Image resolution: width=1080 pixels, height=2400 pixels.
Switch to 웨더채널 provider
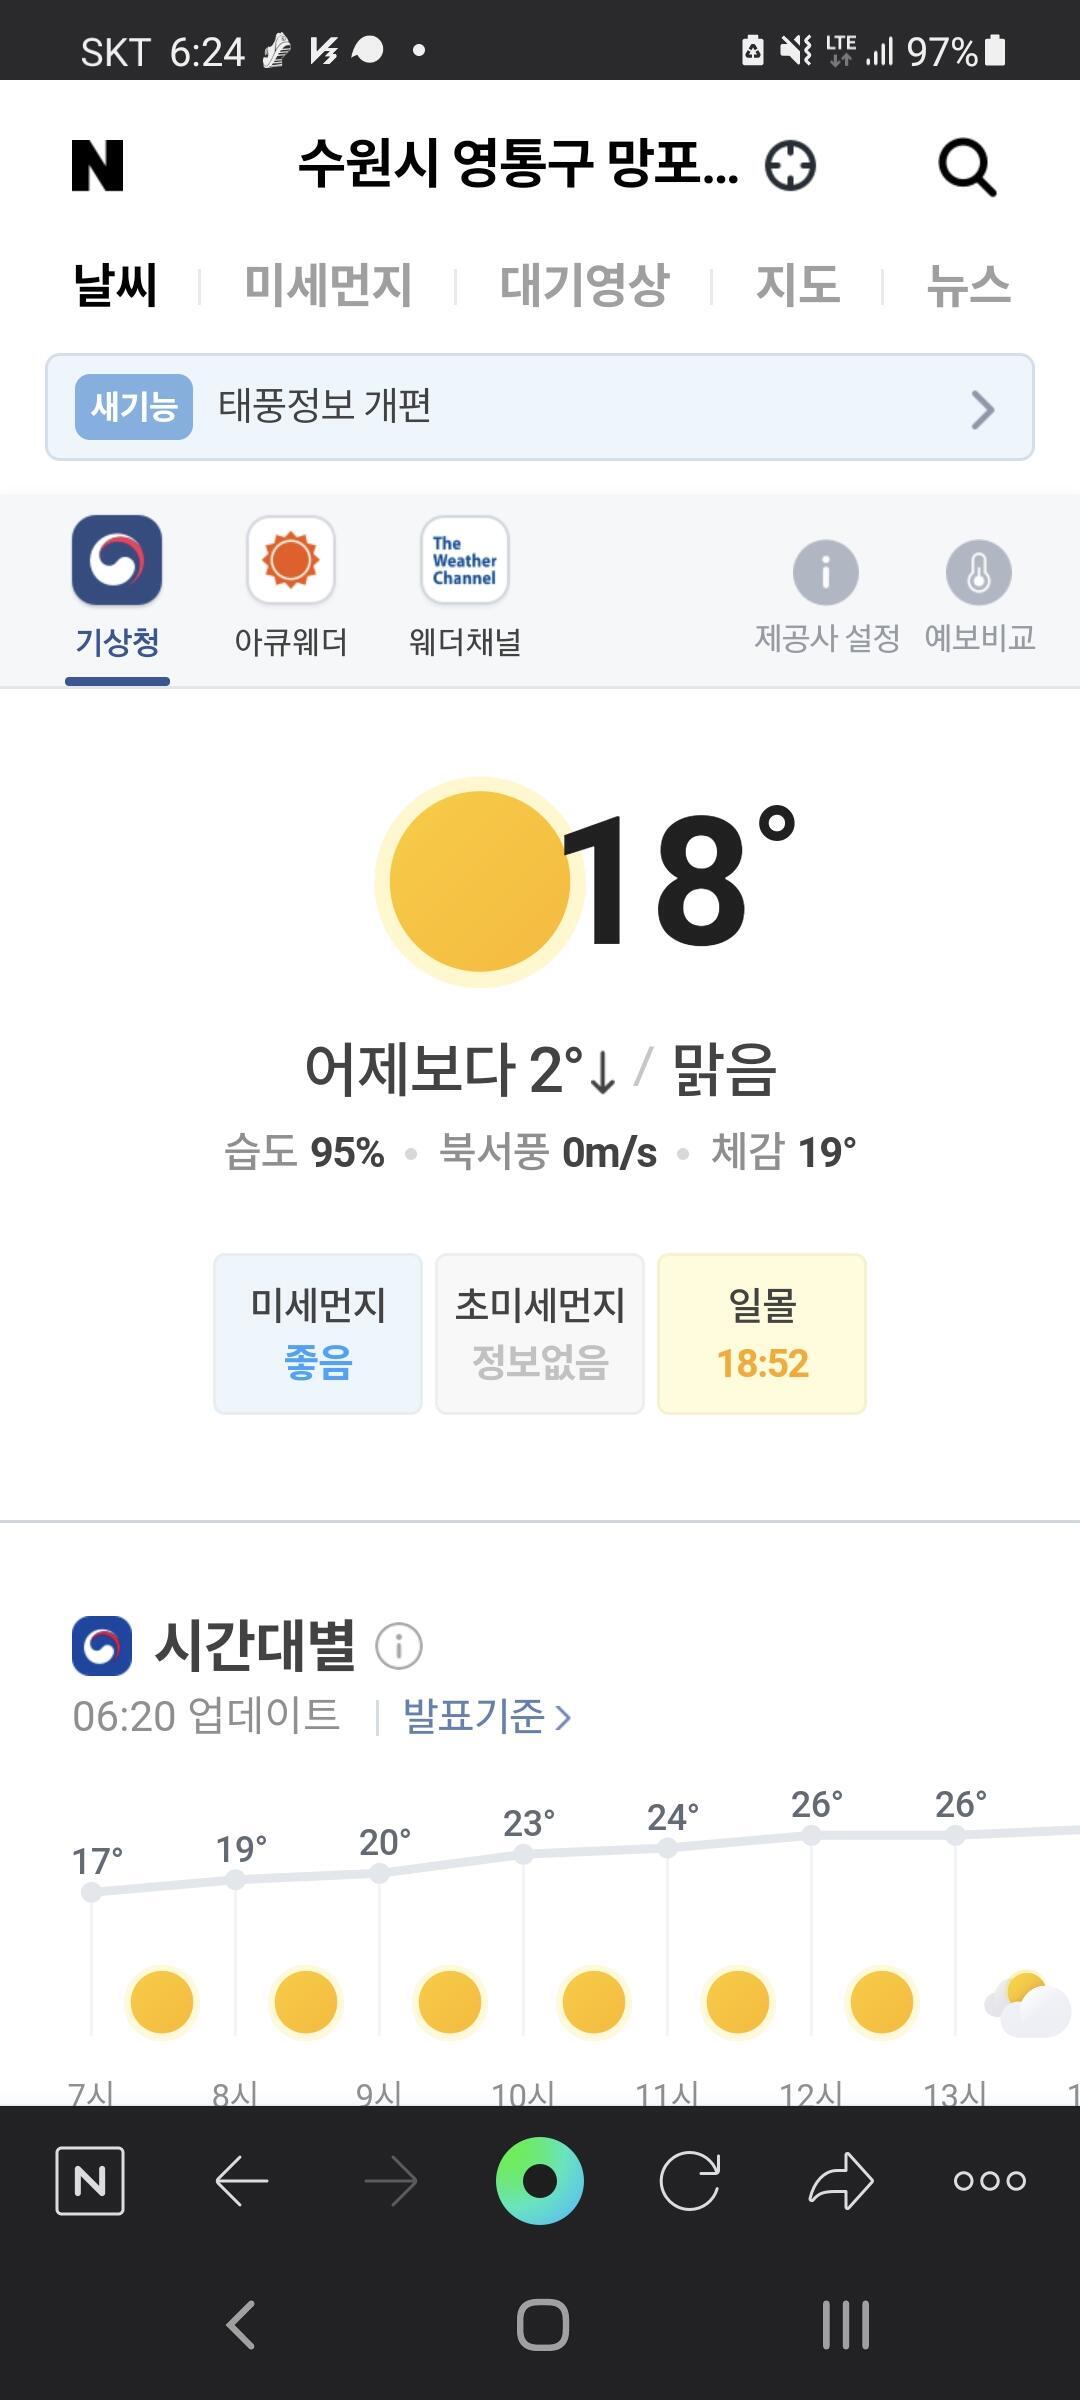point(465,587)
